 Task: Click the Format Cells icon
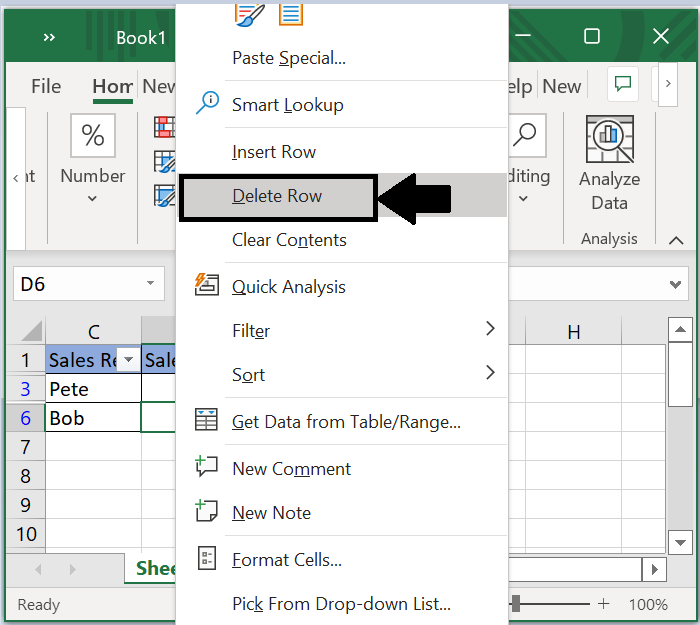point(207,559)
